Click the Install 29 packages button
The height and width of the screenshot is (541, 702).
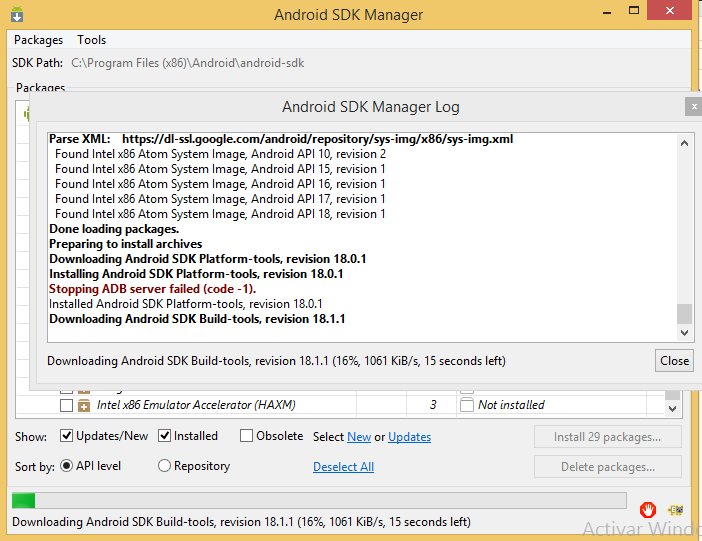coord(608,437)
